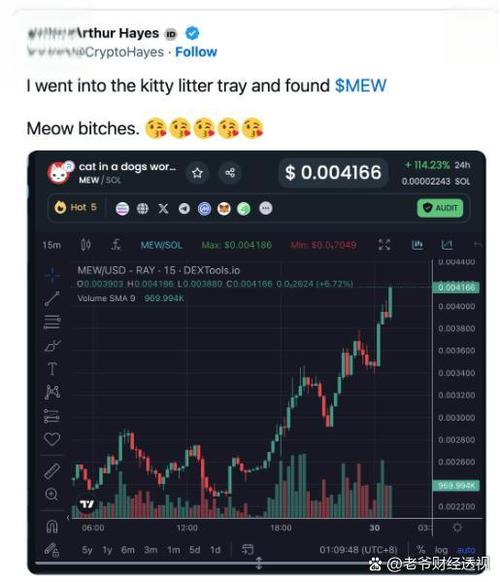
Task: Click the green AUDIT button
Action: tap(440, 208)
